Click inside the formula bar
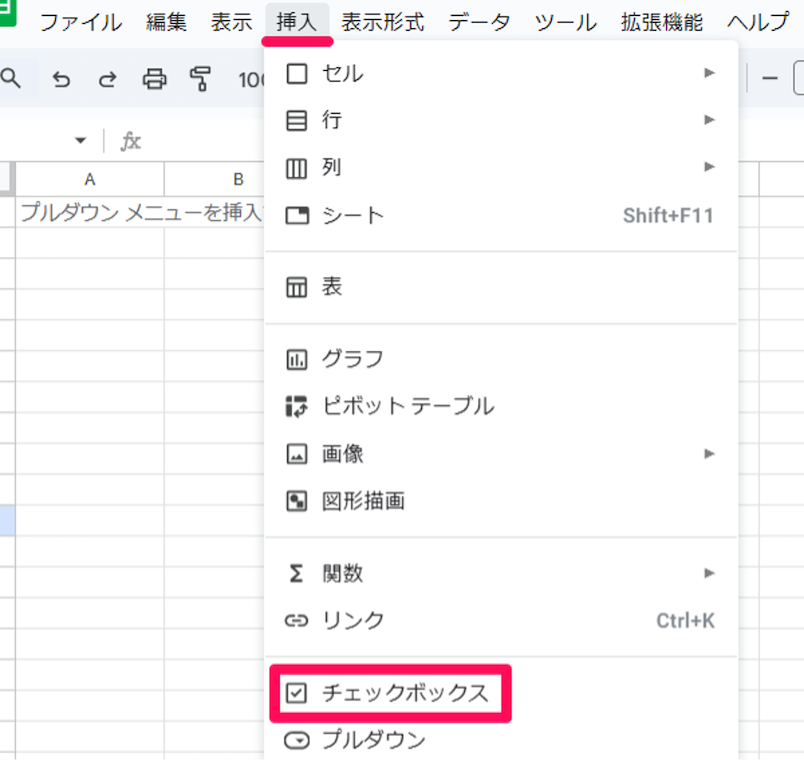 (200, 141)
